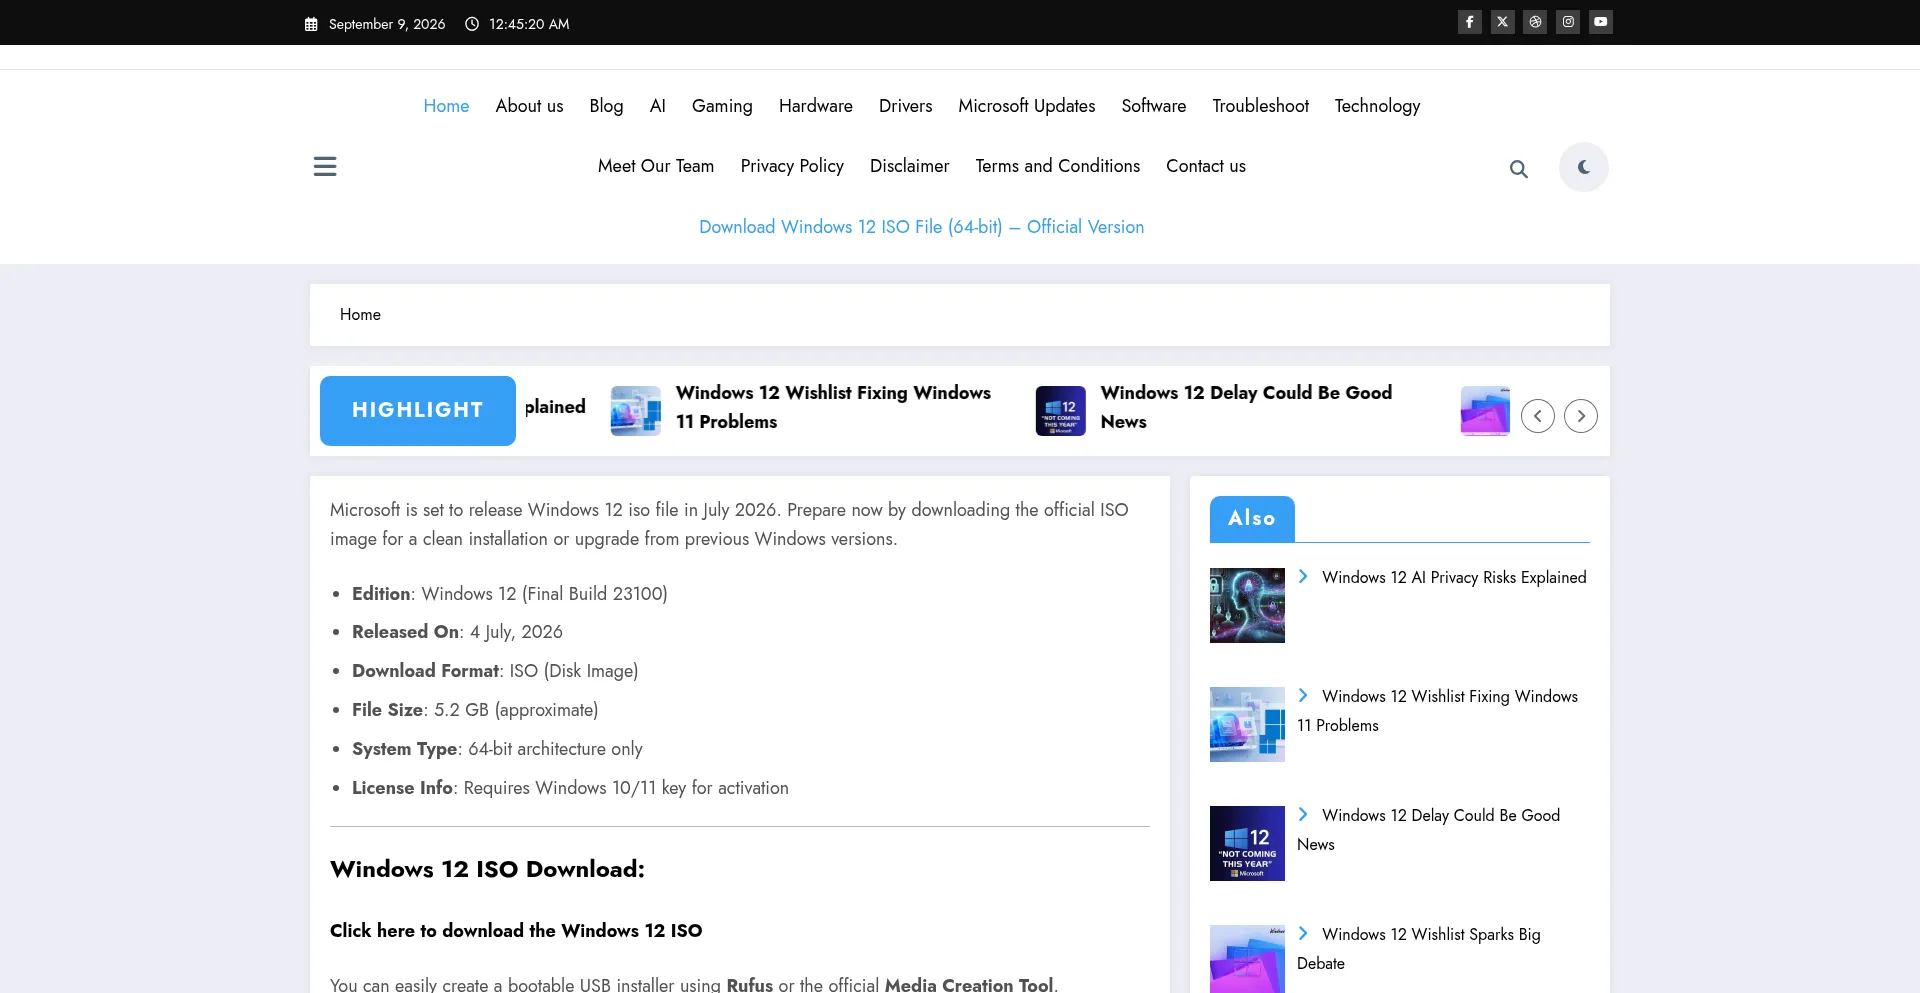Click here to download the Windows 12 ISO

point(516,930)
